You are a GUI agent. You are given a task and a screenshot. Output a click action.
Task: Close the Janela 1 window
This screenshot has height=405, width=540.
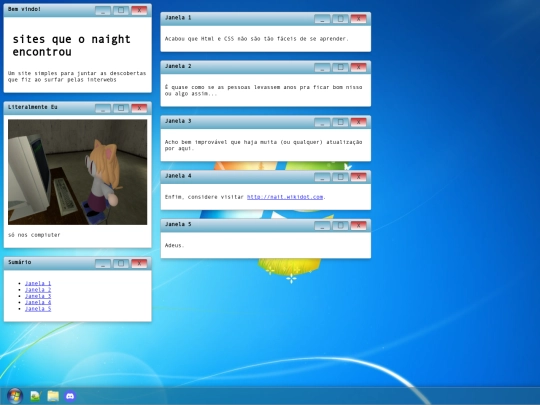click(x=359, y=19)
